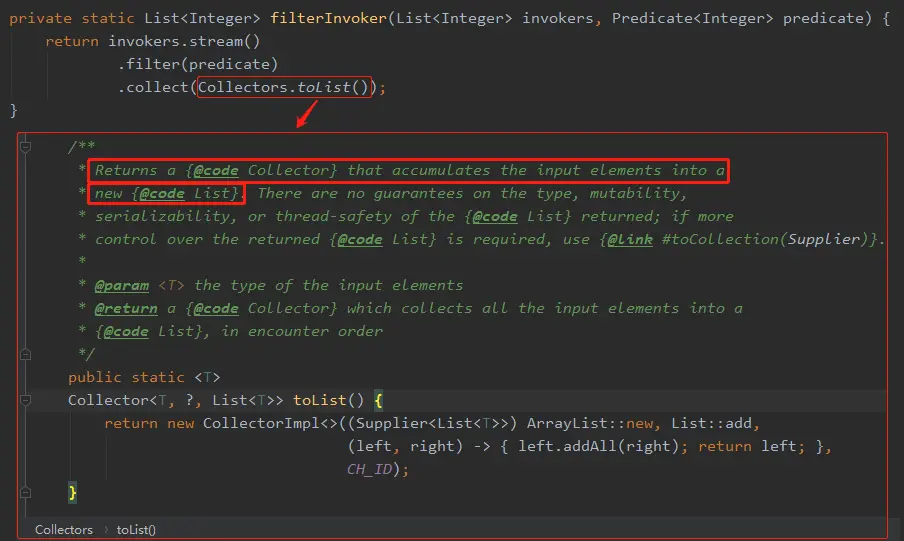Click the CollectorImpl constructor call
904x541 pixels.
click(x=261, y=423)
